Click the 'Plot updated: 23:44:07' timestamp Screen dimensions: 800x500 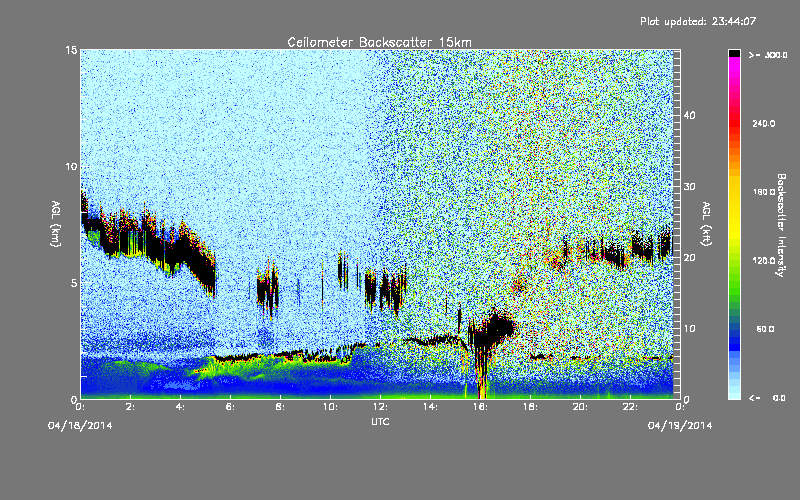698,21
